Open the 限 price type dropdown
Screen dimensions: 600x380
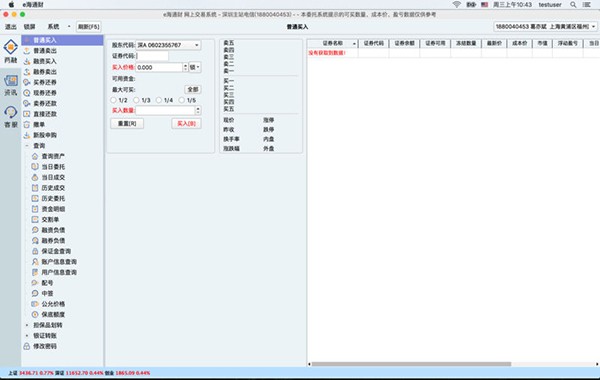(195, 67)
